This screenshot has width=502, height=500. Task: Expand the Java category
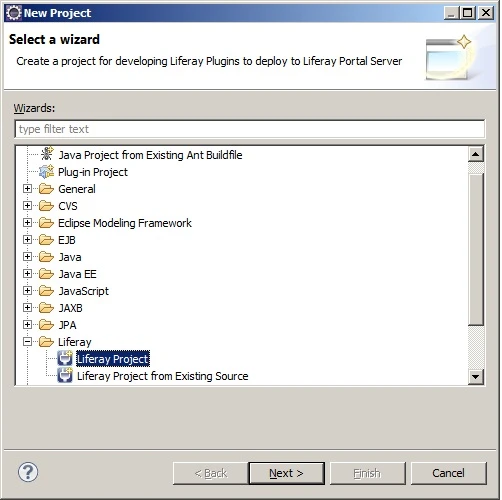click(x=27, y=257)
